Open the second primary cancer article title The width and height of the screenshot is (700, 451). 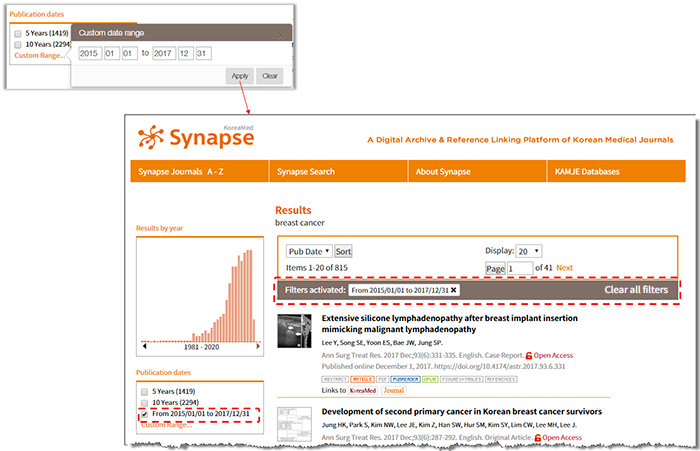pos(462,411)
